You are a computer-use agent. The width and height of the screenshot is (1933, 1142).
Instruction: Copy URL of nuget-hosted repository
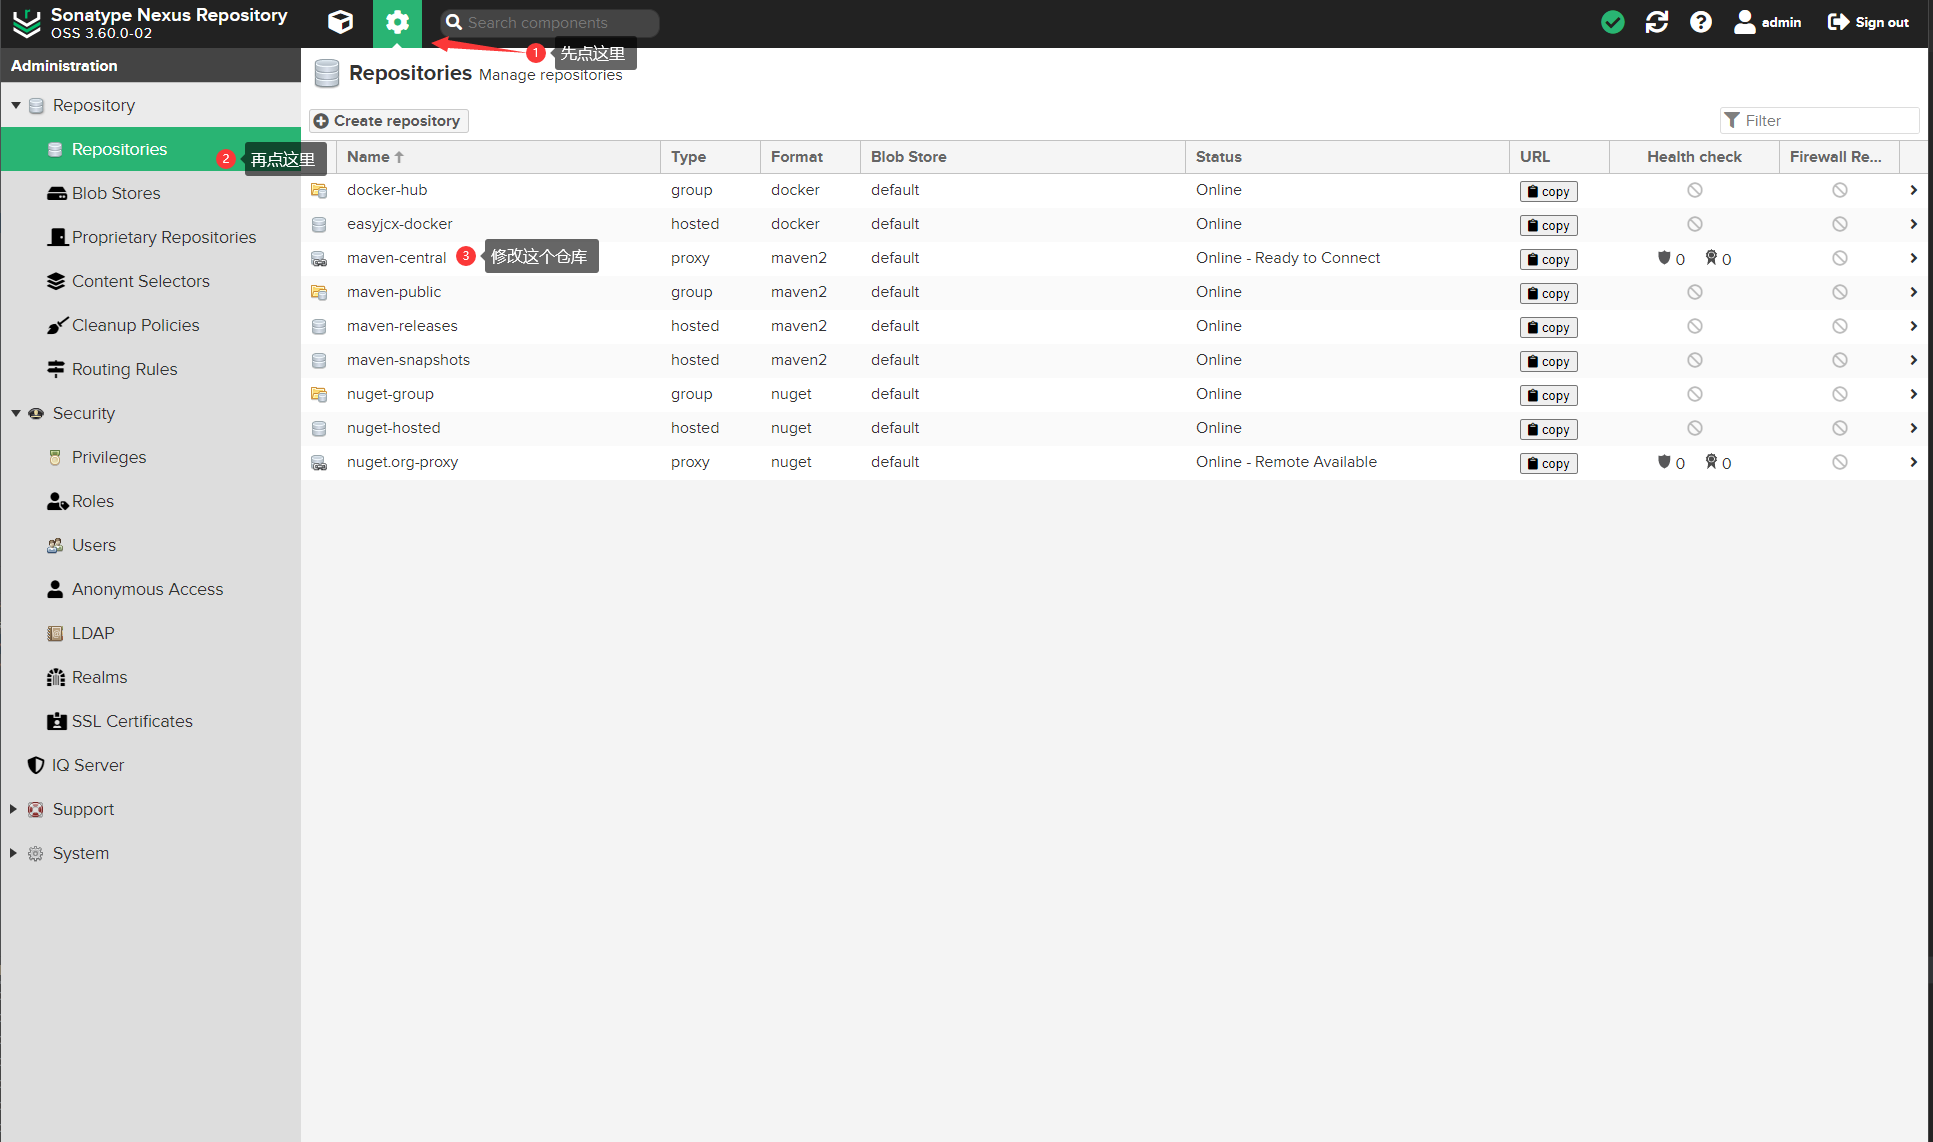1548,429
